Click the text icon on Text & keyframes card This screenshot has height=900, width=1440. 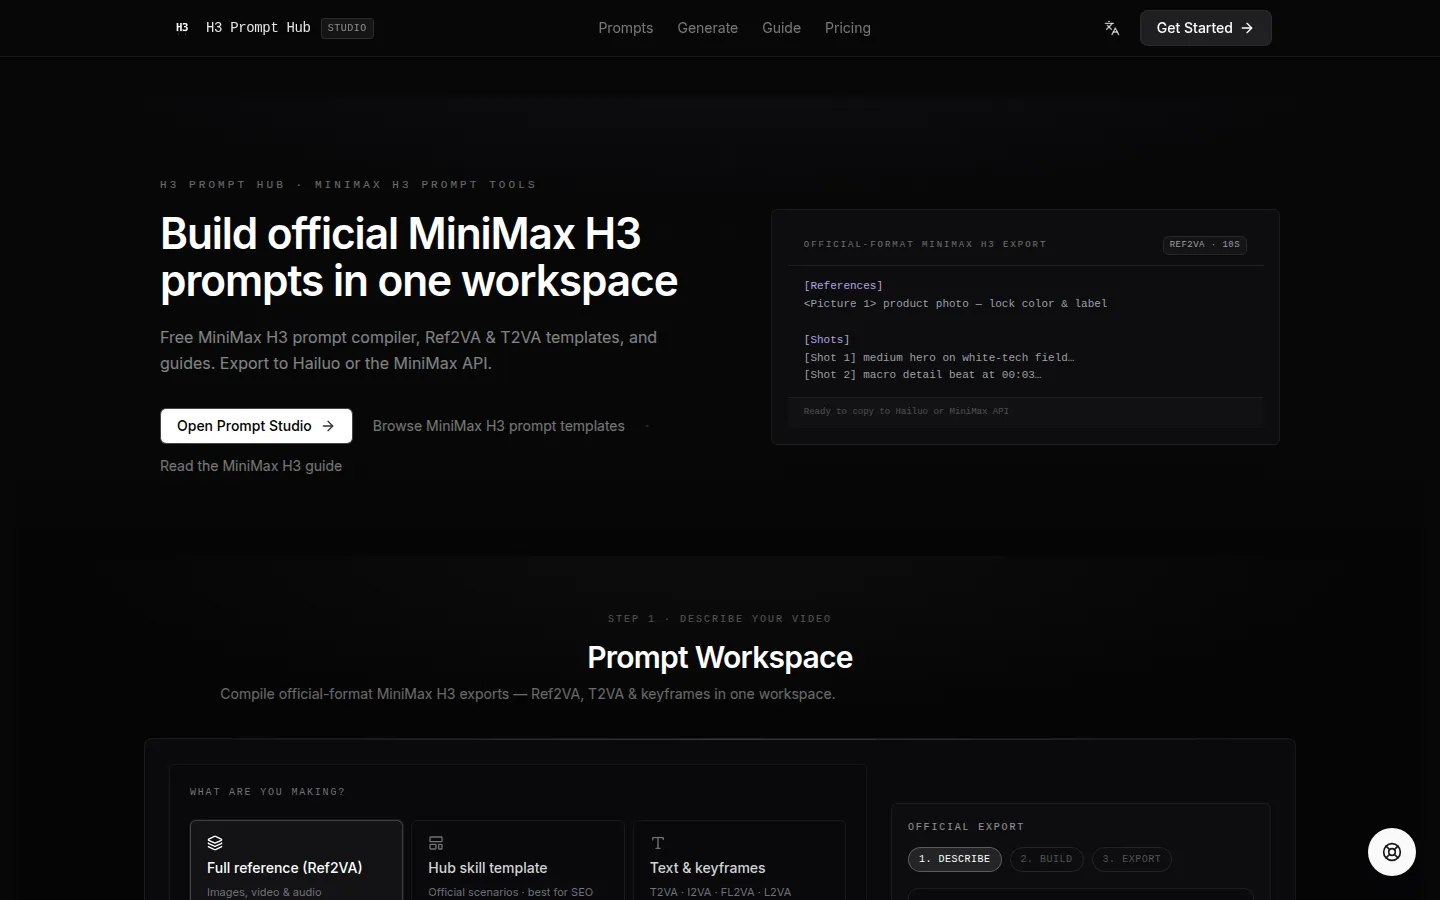pos(658,843)
